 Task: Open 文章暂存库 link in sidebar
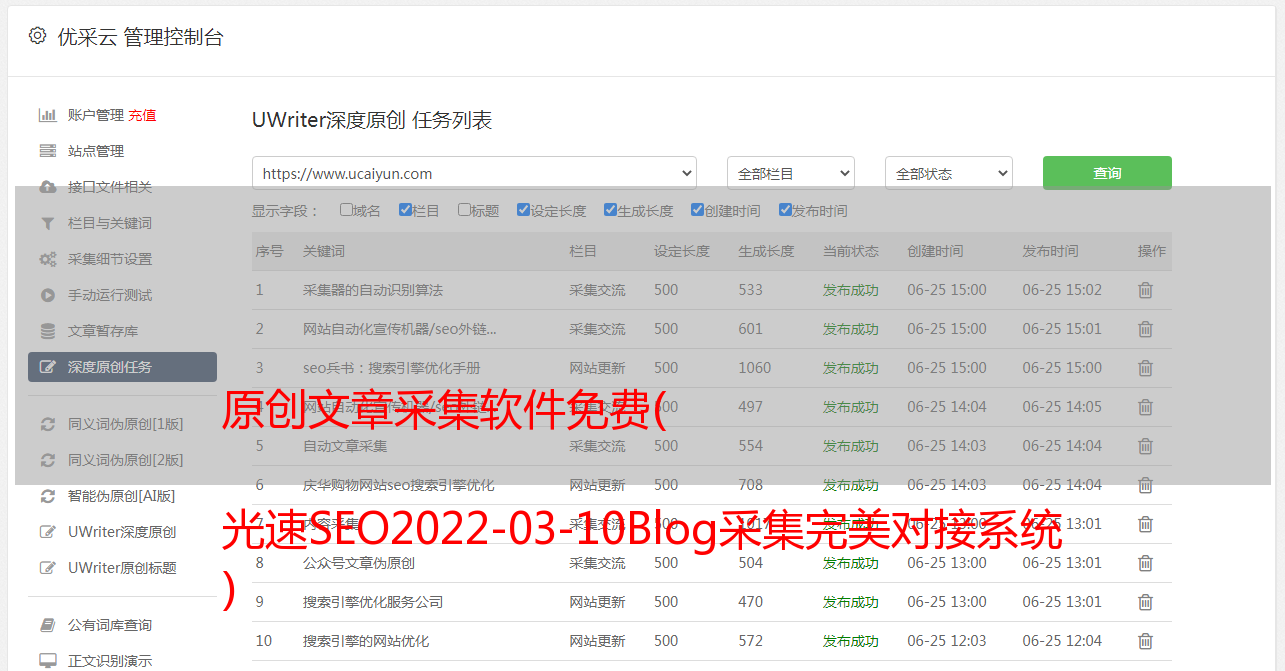(x=103, y=331)
